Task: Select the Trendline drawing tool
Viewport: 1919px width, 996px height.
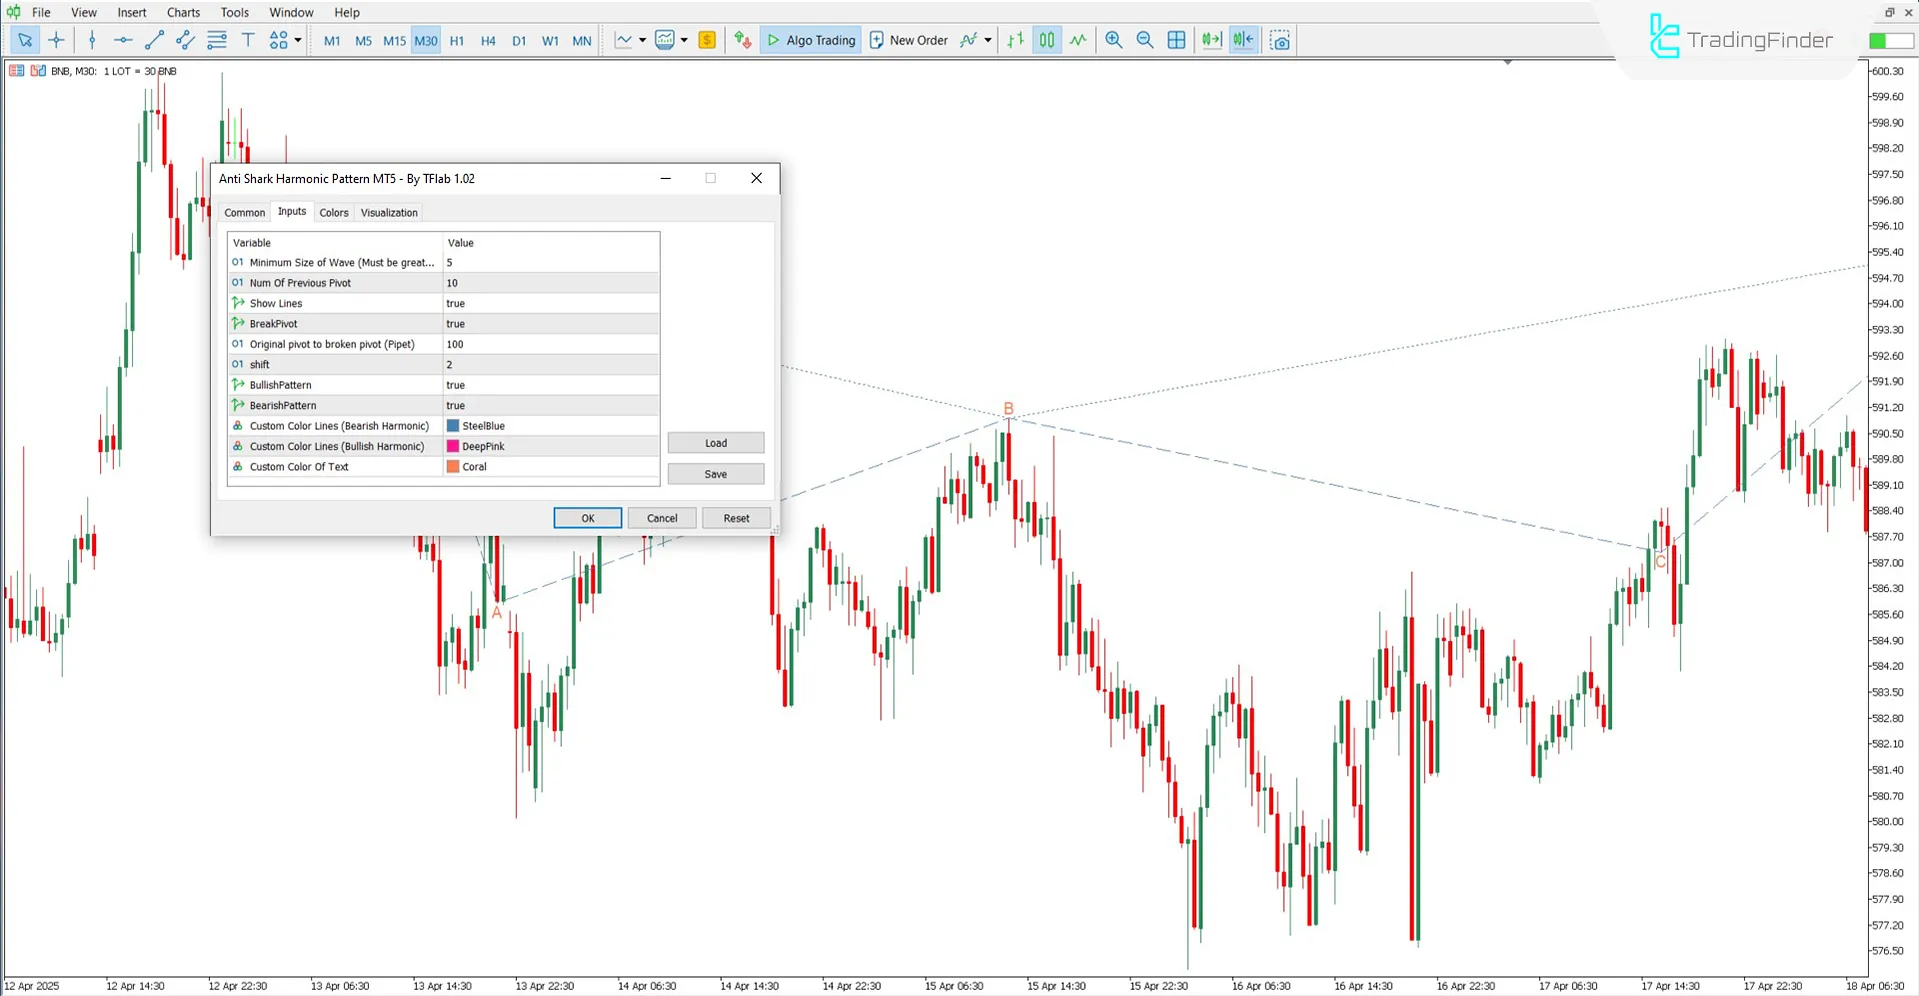Action: pos(154,40)
